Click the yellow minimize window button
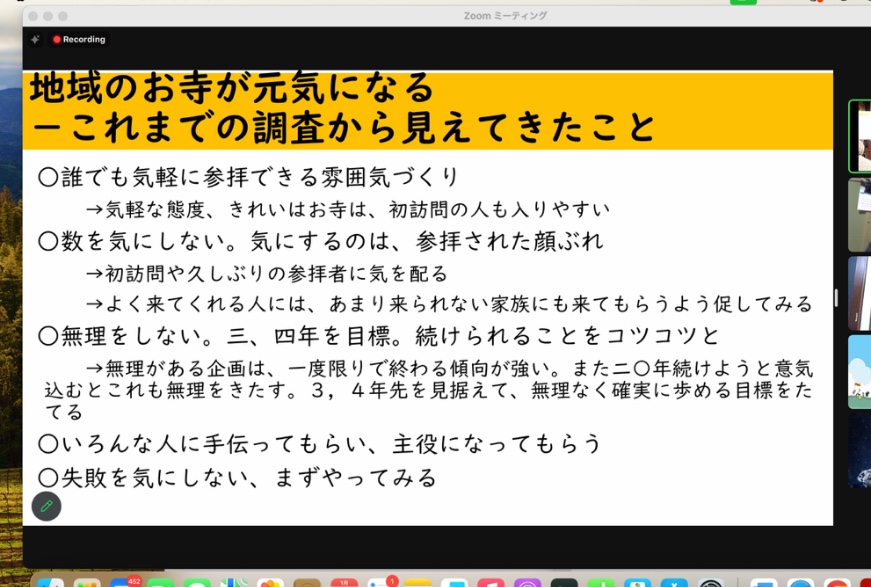 [47, 16]
